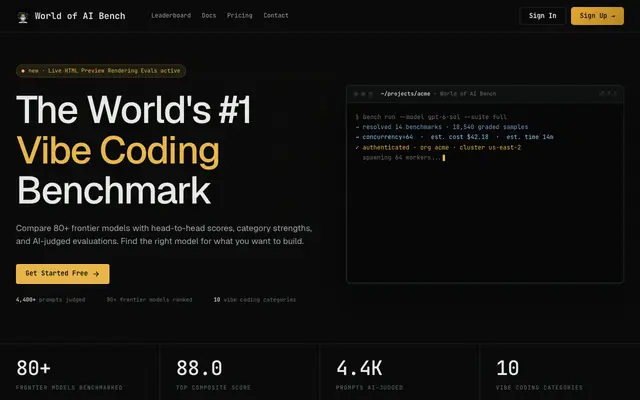The height and width of the screenshot is (400, 640).
Task: Click the 'resolved 14 benchmarks' terminal line
Action: 442,127
